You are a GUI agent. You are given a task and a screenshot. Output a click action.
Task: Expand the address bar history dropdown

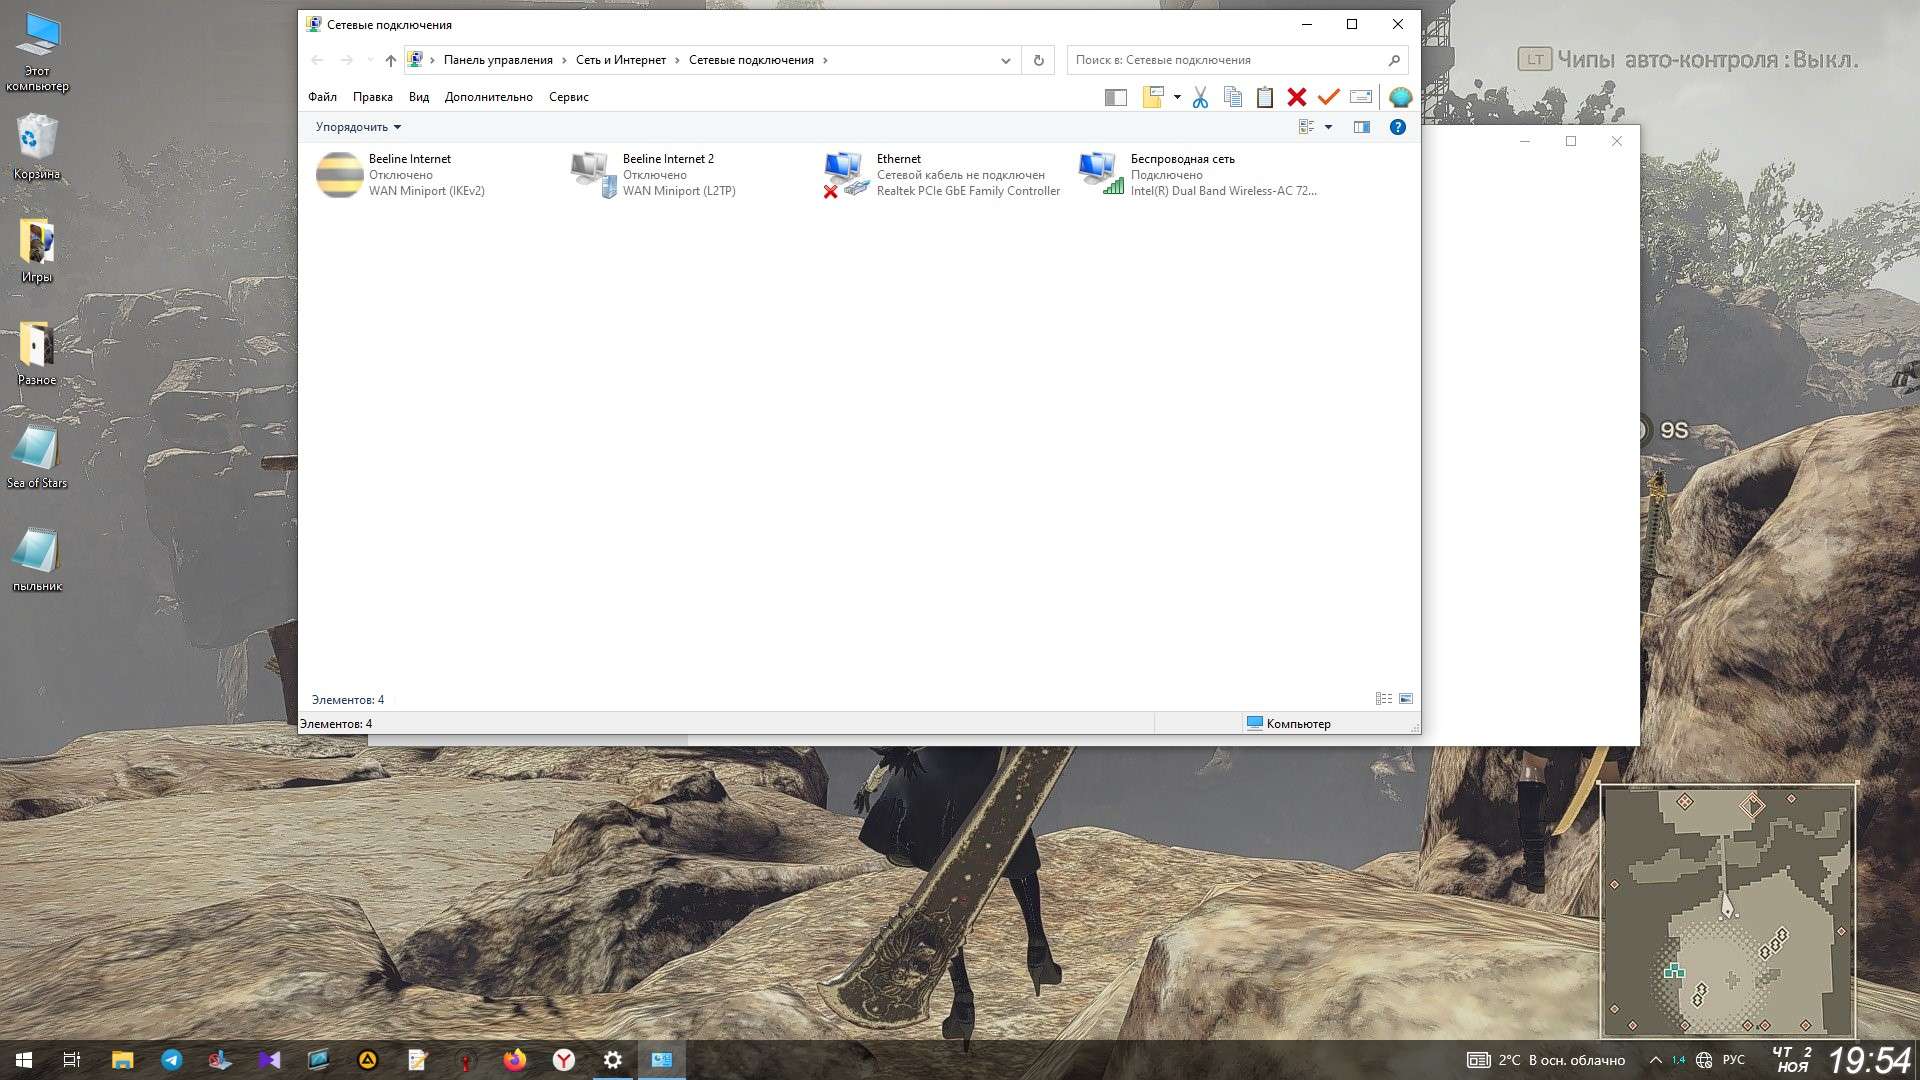(1005, 60)
